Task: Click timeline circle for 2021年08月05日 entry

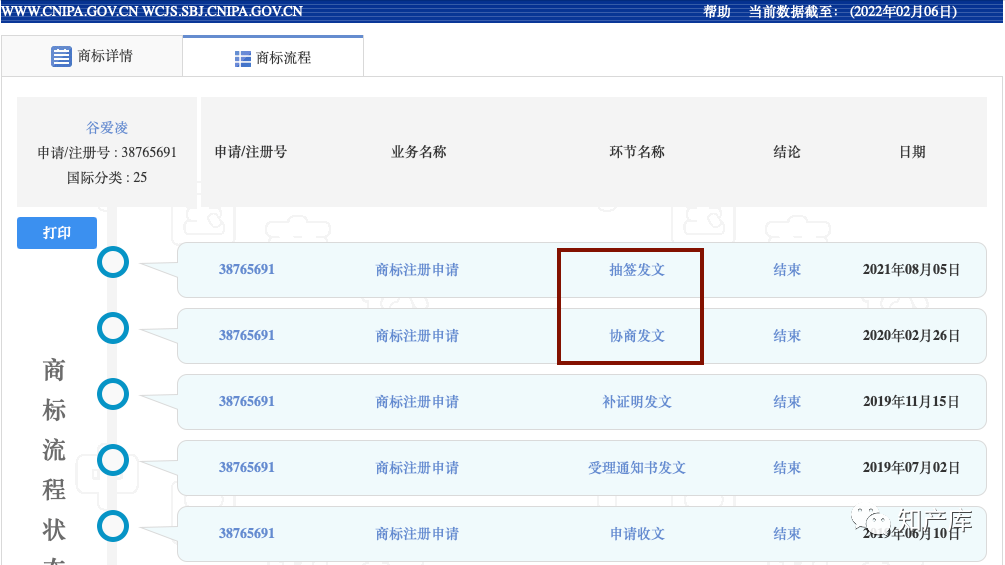Action: click(x=113, y=263)
